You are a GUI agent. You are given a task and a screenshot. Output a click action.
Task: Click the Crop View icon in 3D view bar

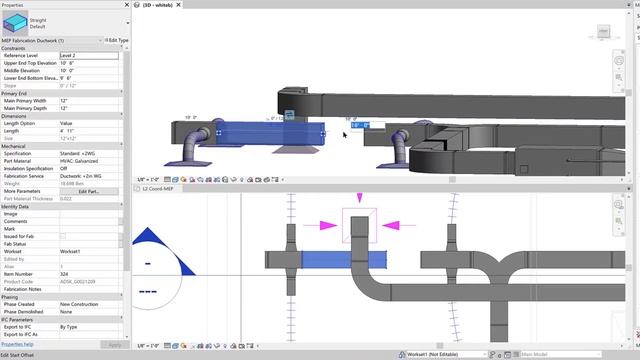[209, 180]
